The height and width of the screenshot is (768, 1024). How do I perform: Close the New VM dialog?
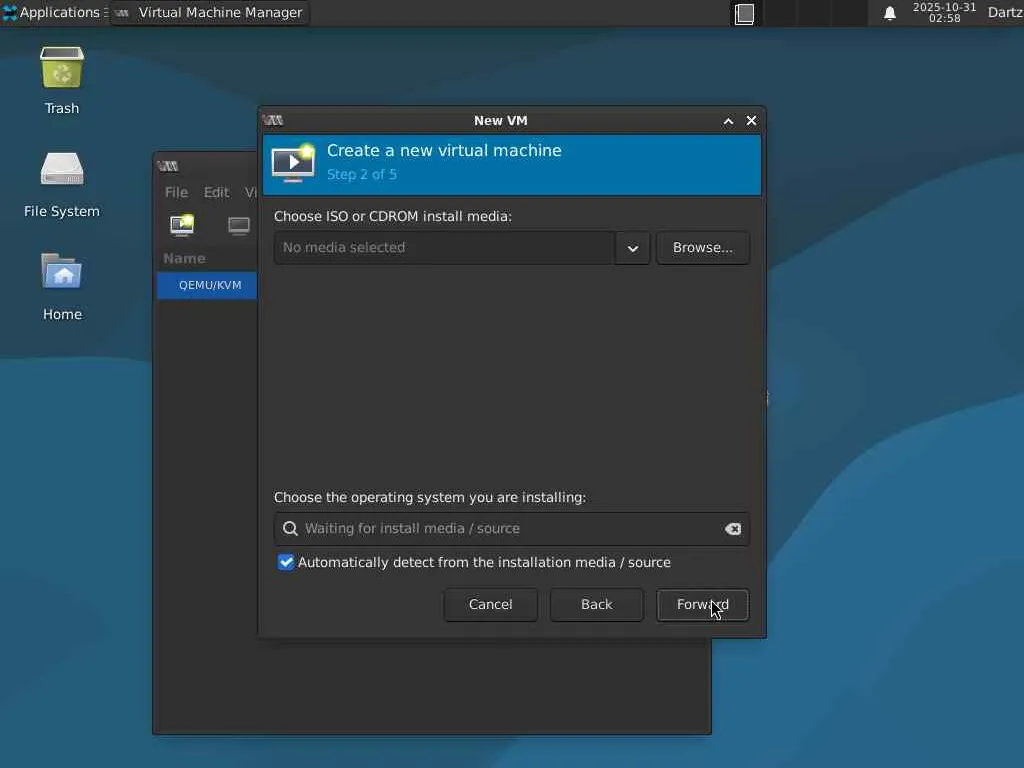click(751, 121)
